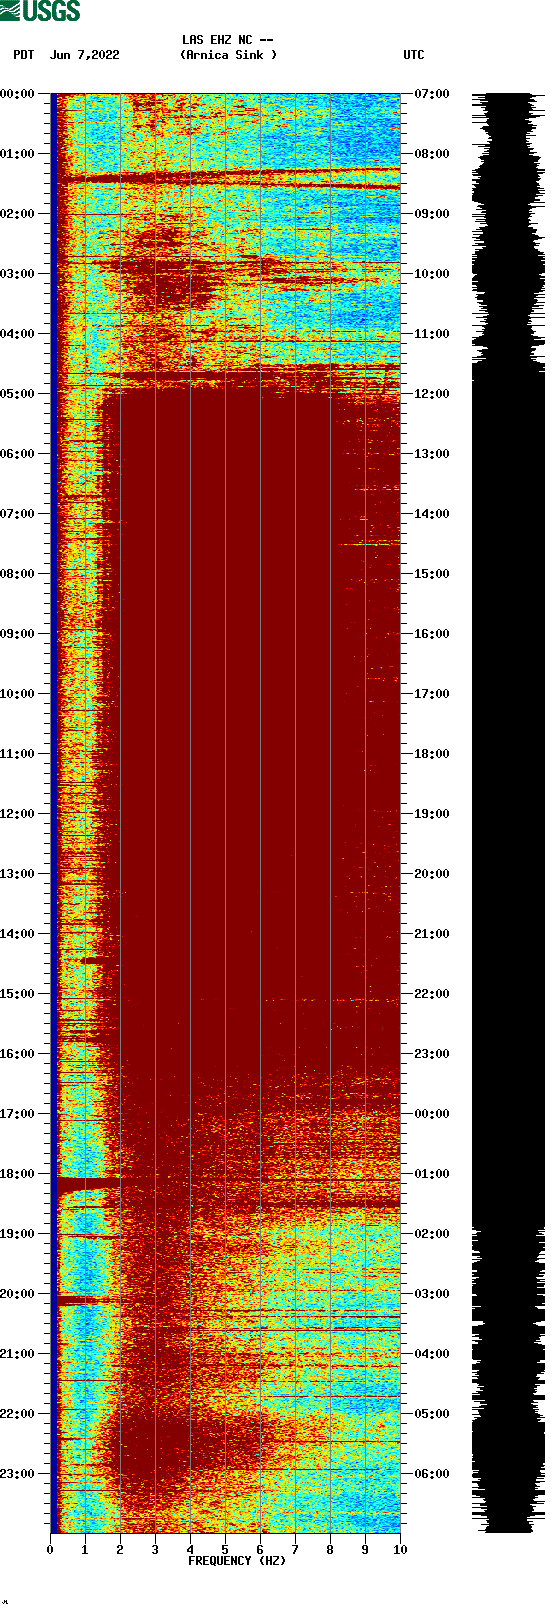Click the 'UTC' timezone label
The height and width of the screenshot is (1613, 552).
point(414,55)
